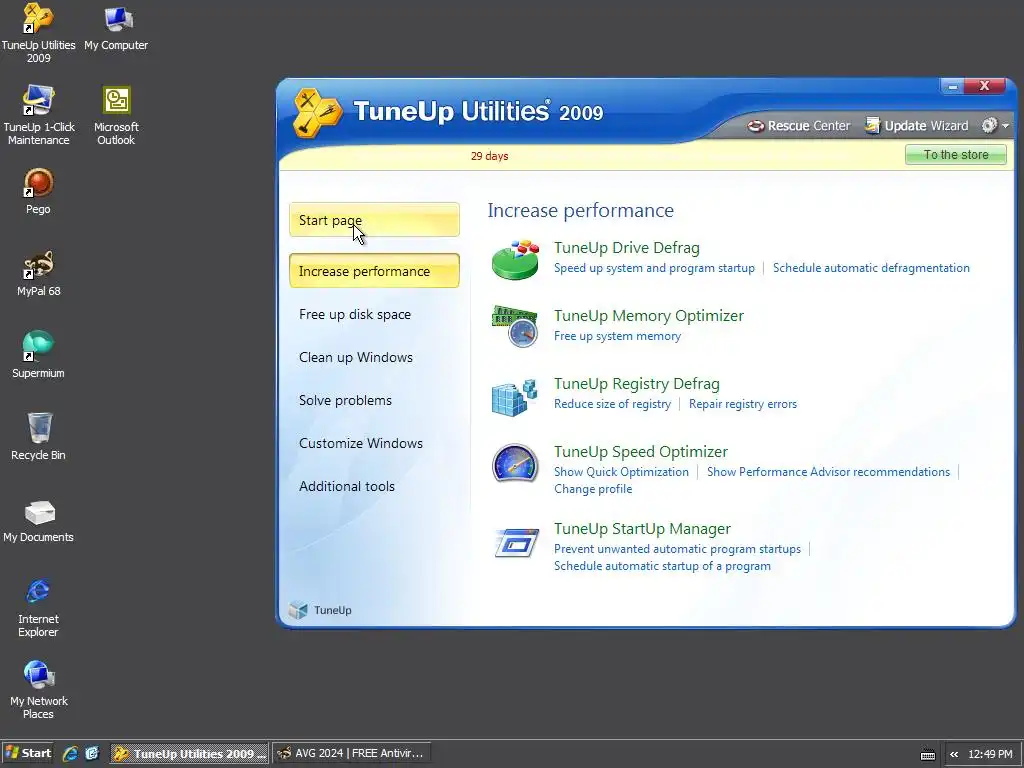Click the TuneUp Speed Optimizer gauge icon
The height and width of the screenshot is (768, 1024).
pos(515,463)
